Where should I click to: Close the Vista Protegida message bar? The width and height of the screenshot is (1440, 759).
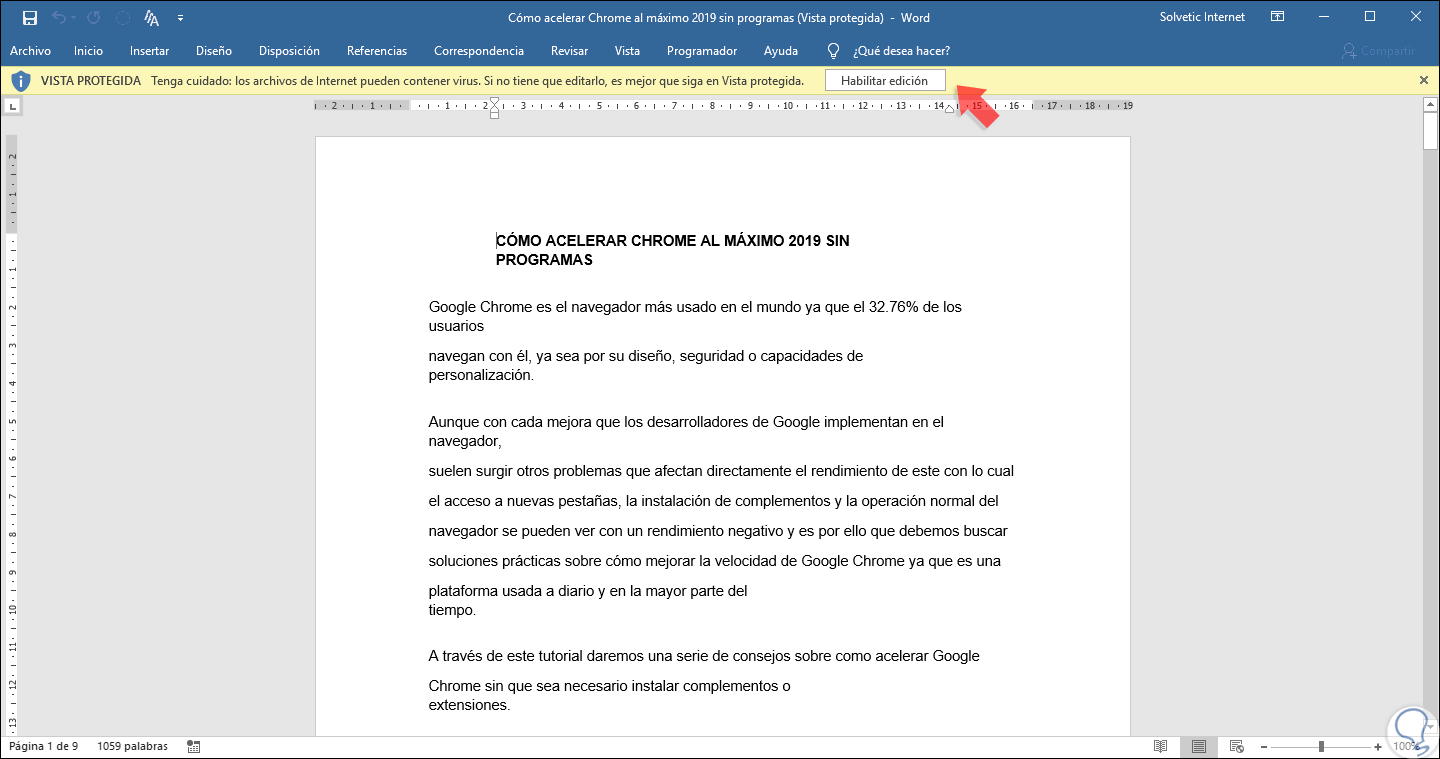pyautogui.click(x=1424, y=80)
